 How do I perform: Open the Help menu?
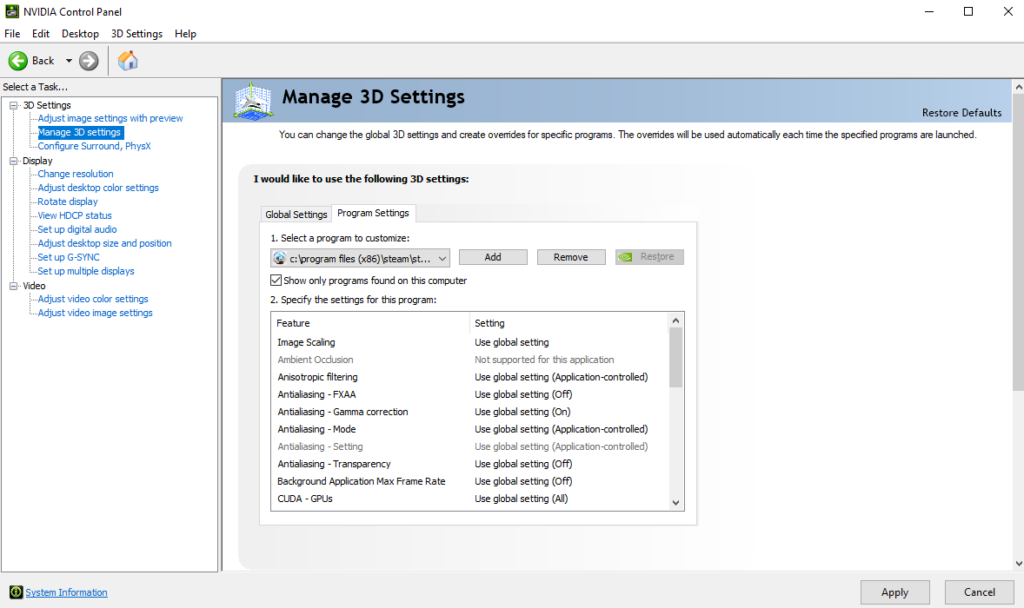coord(185,33)
